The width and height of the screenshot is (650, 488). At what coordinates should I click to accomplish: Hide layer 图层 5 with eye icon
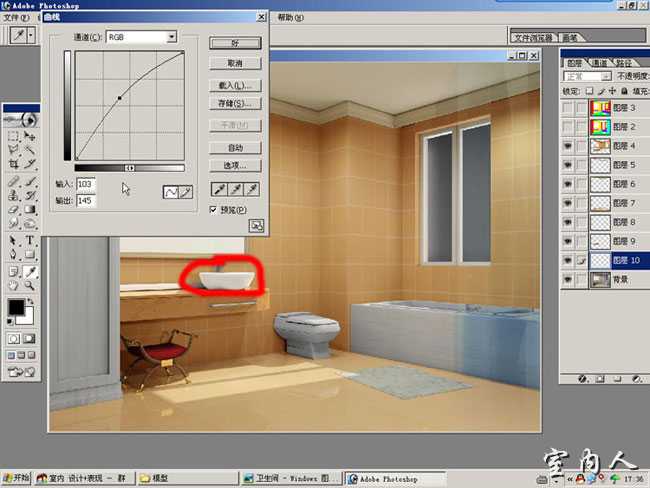pos(568,165)
